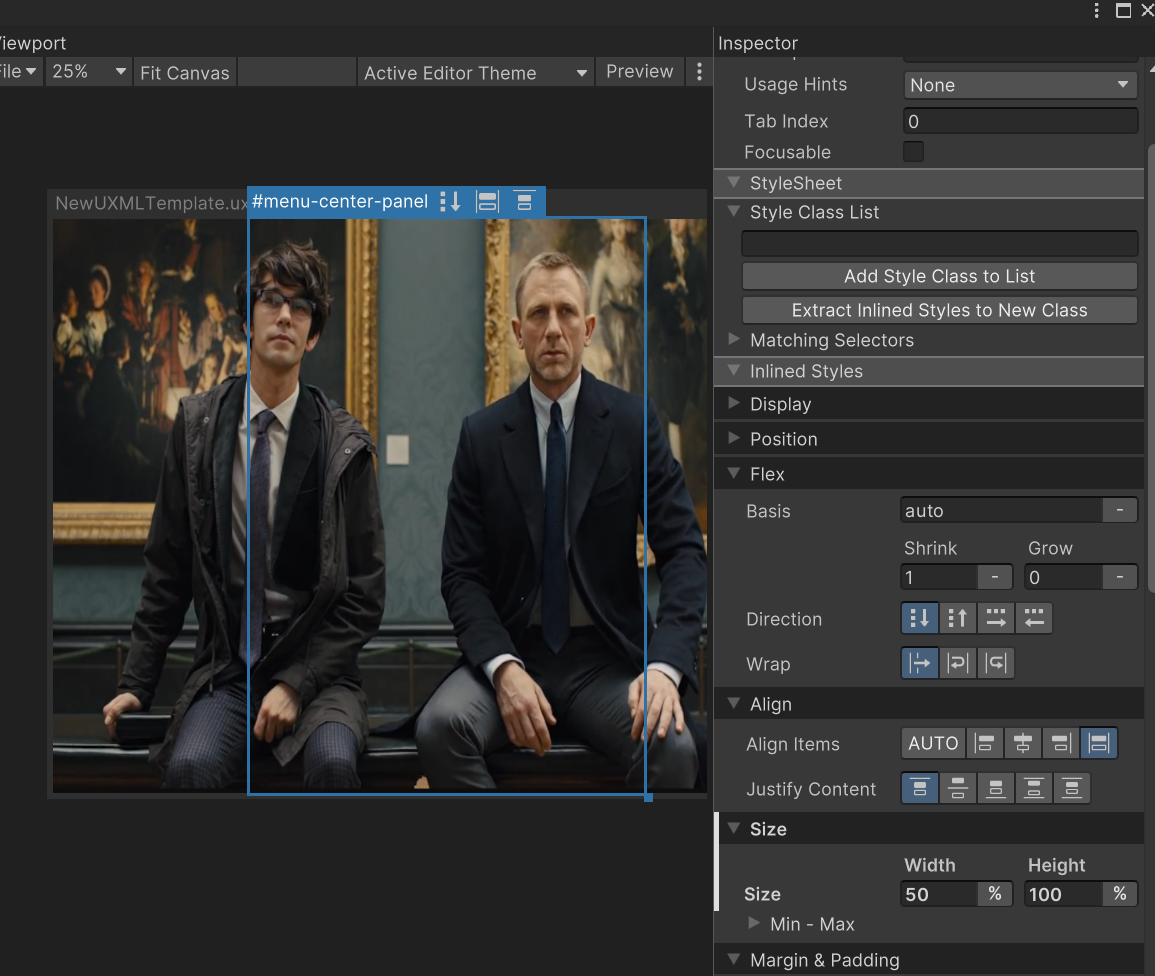Collapse the Size section
Screen dimensions: 1155x976
pos(734,828)
